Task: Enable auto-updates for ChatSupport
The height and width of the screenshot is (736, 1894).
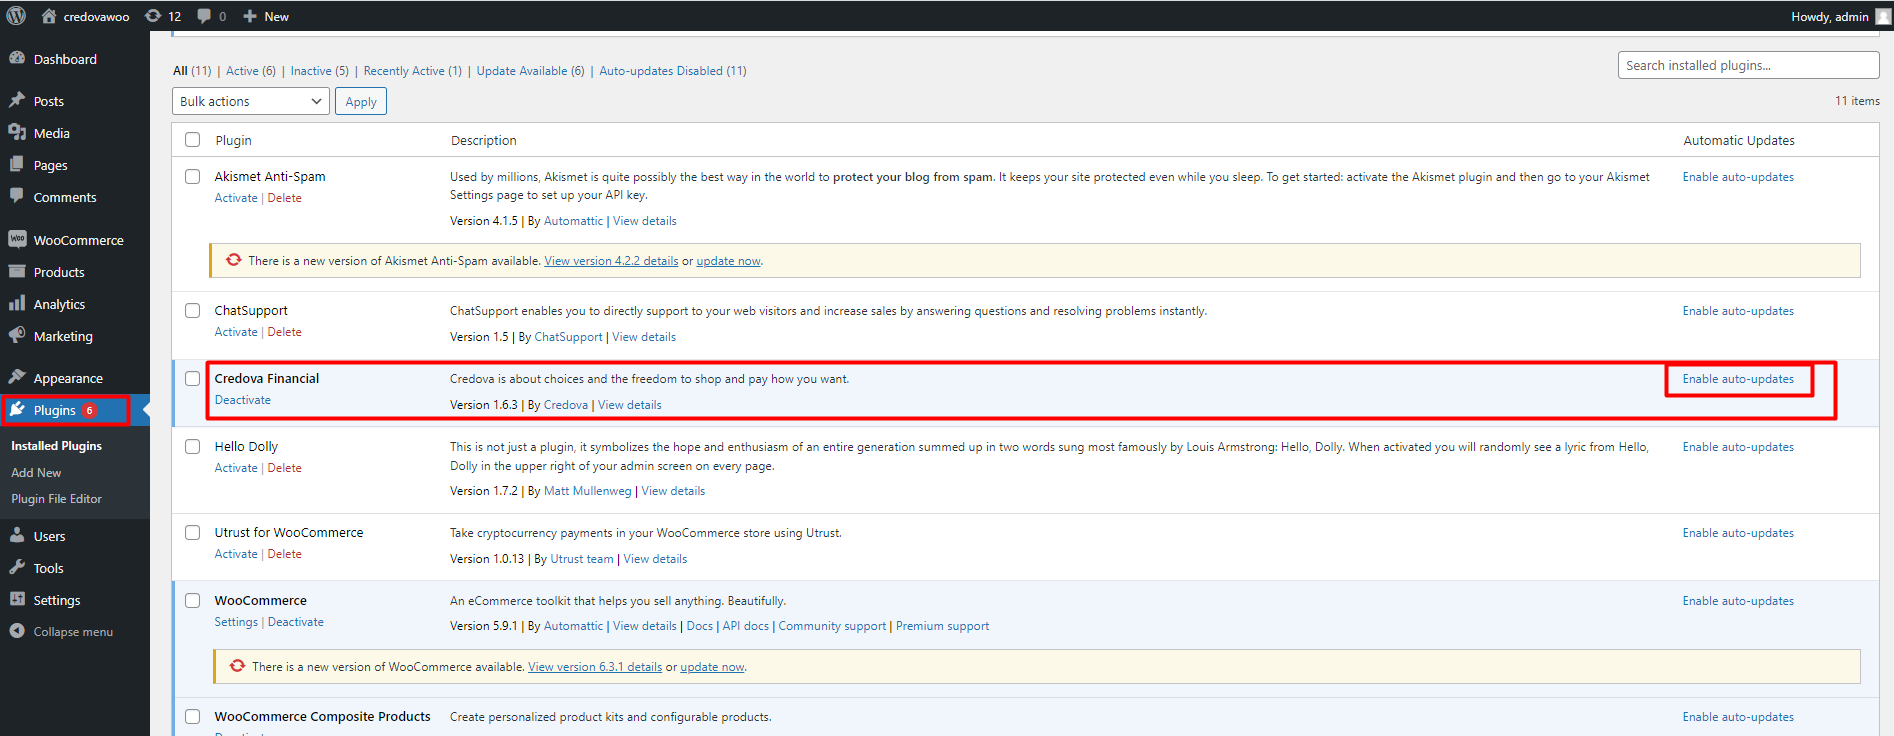Action: (1738, 311)
